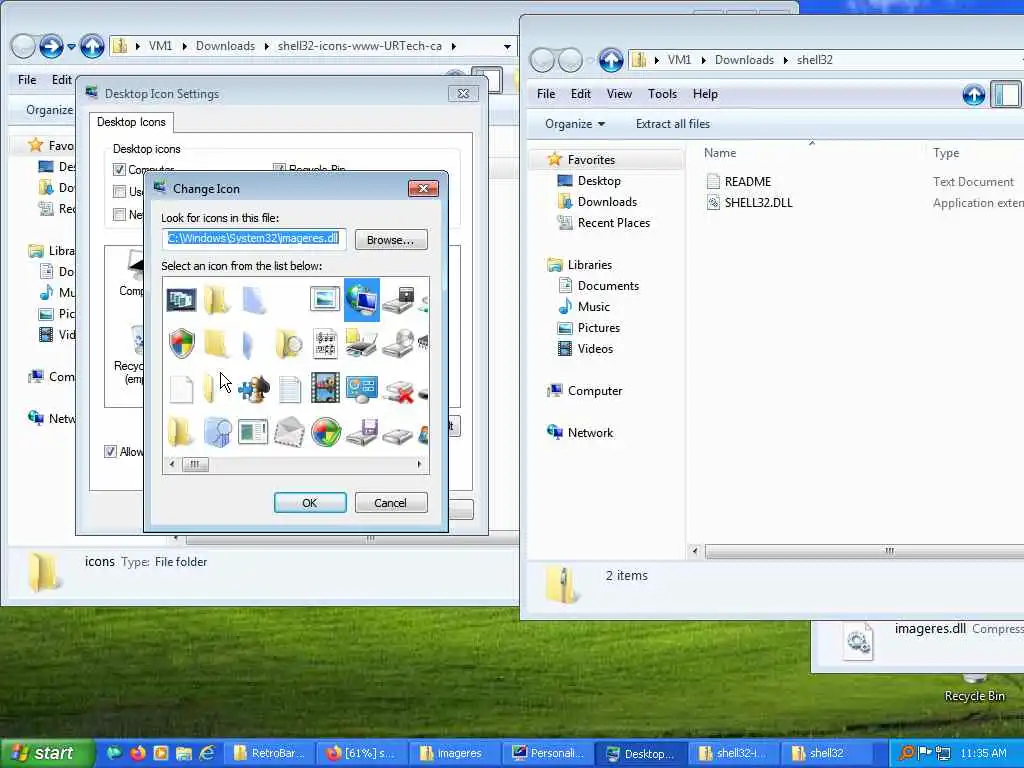Choose the blue control panel display icon

[x=362, y=389]
